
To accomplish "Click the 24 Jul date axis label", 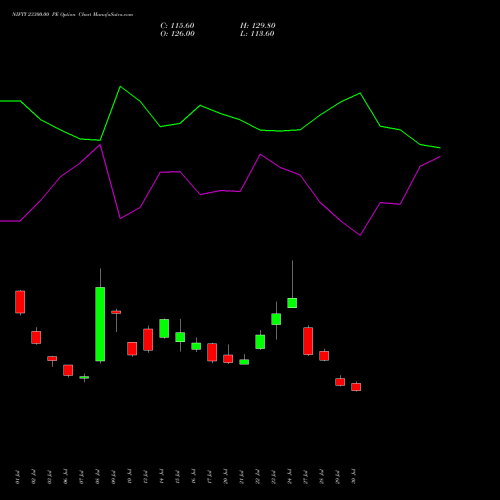I will click(289, 477).
